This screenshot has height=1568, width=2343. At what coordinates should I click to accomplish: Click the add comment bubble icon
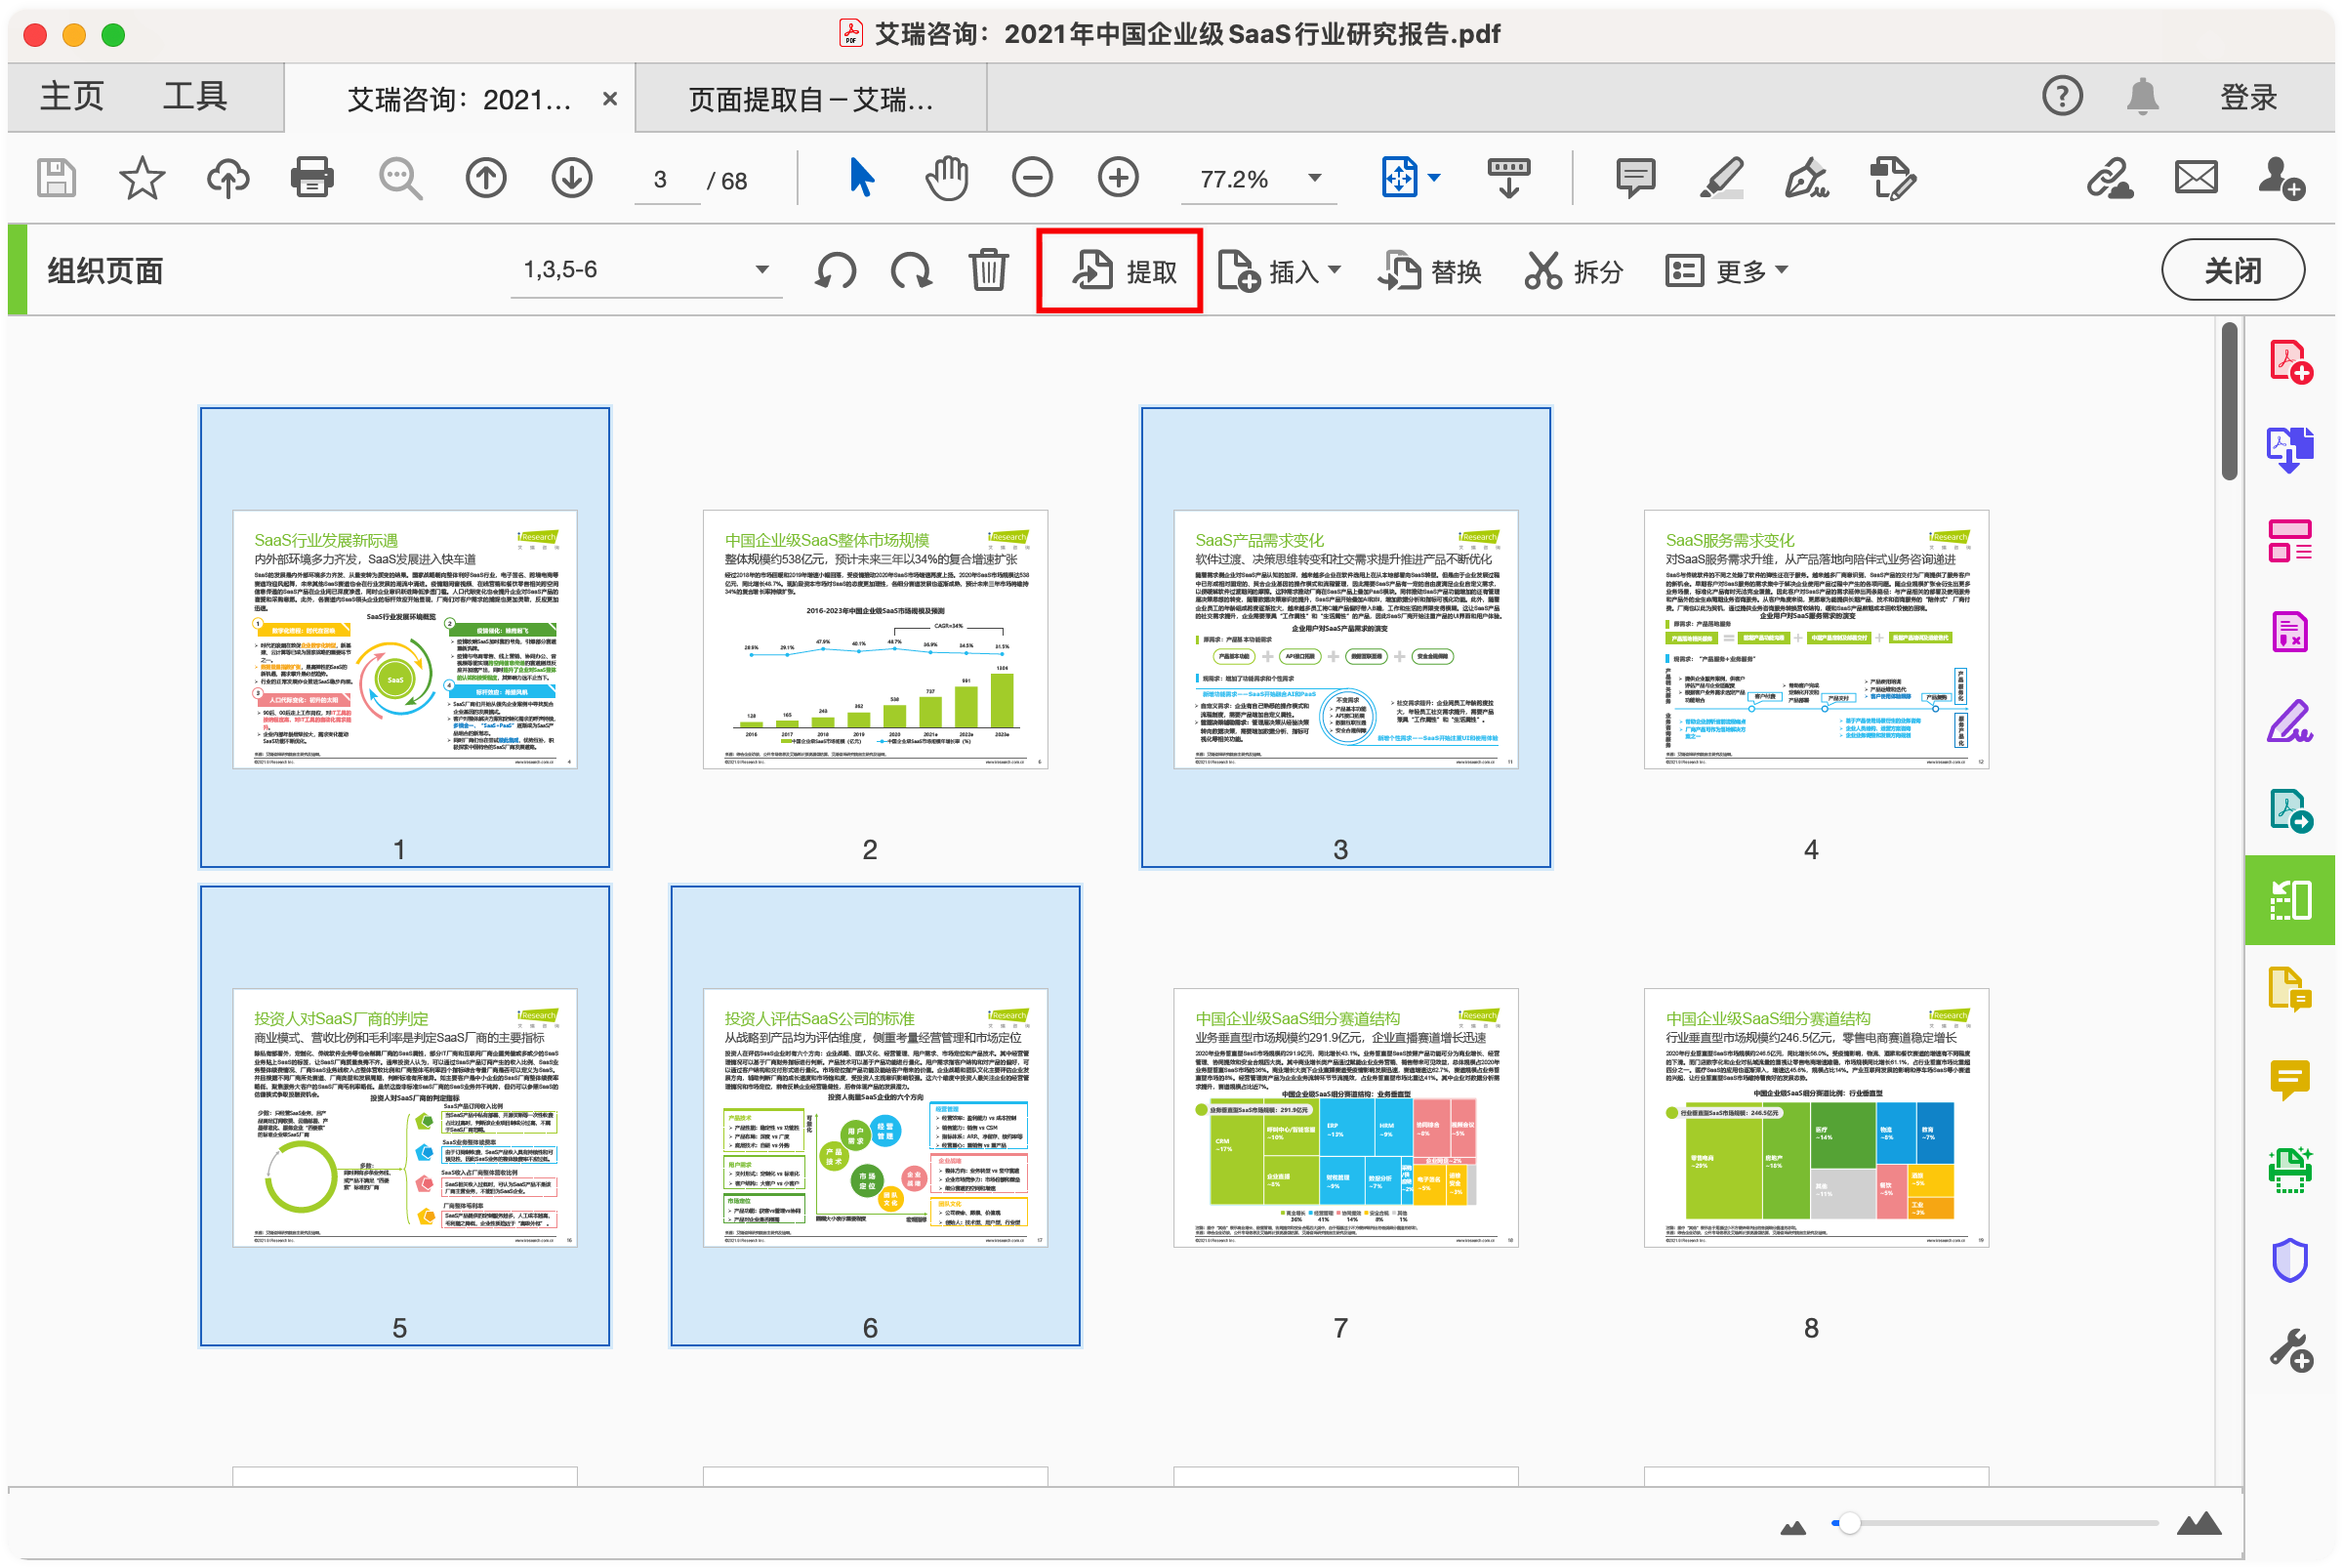click(1635, 179)
